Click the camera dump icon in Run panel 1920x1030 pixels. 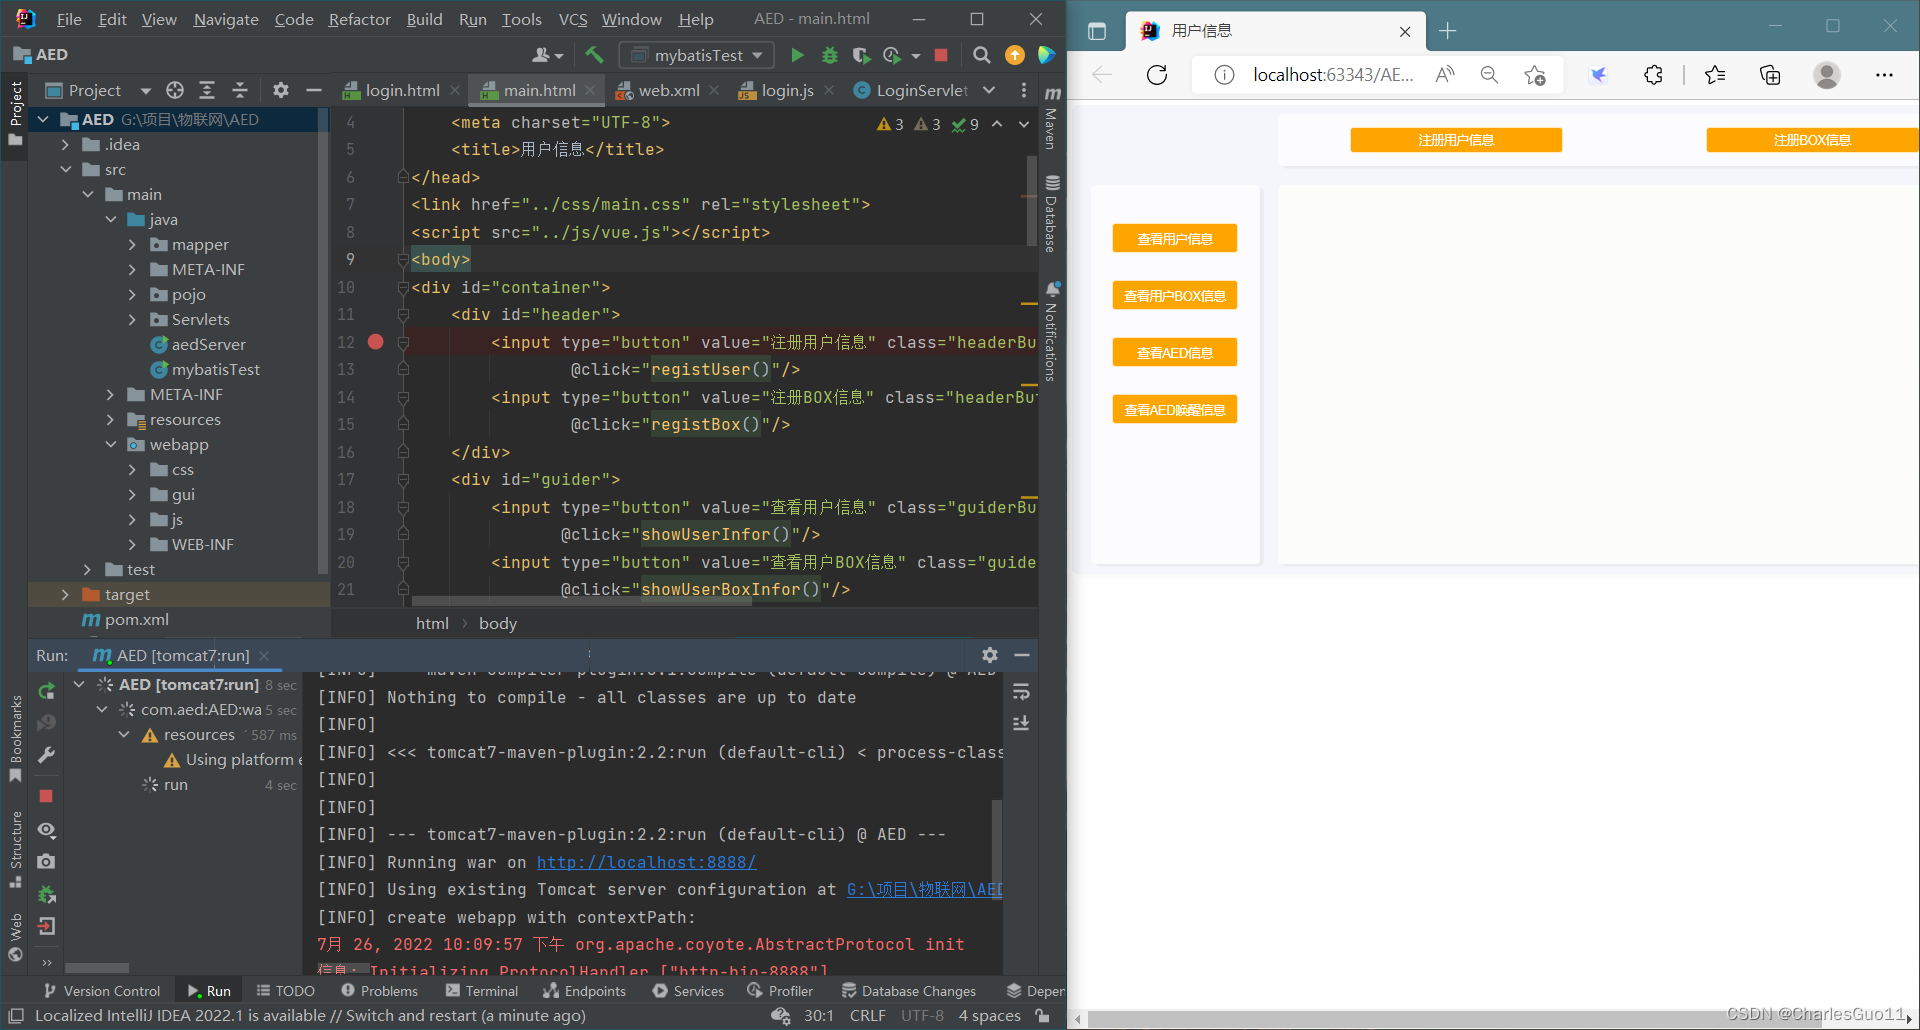click(46, 861)
